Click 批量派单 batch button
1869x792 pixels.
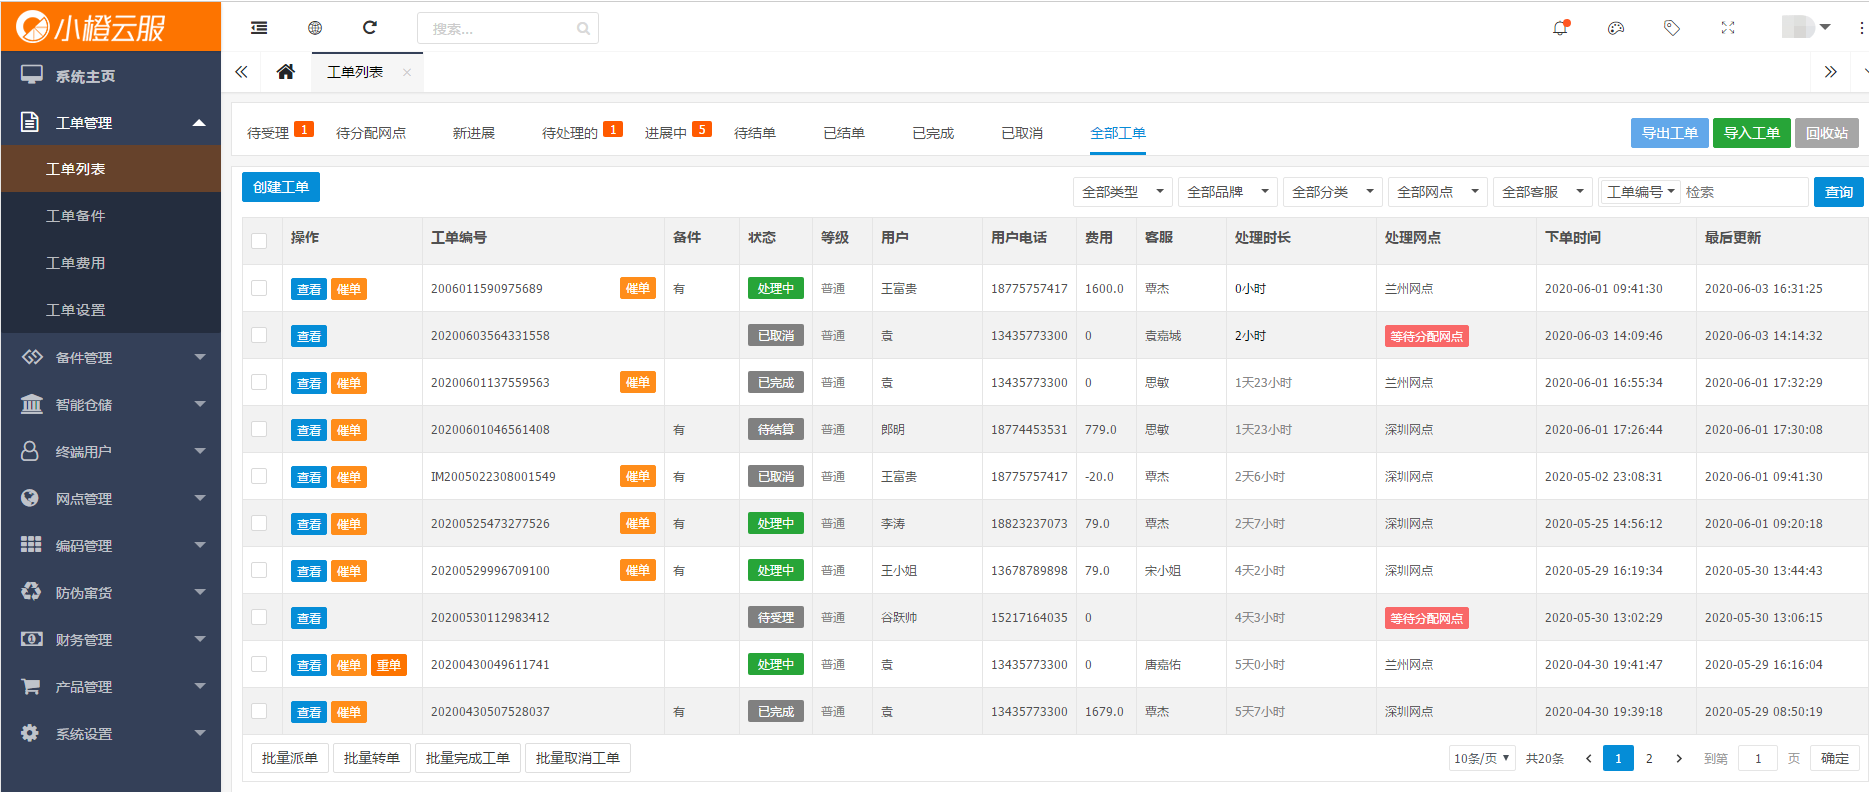tap(290, 758)
